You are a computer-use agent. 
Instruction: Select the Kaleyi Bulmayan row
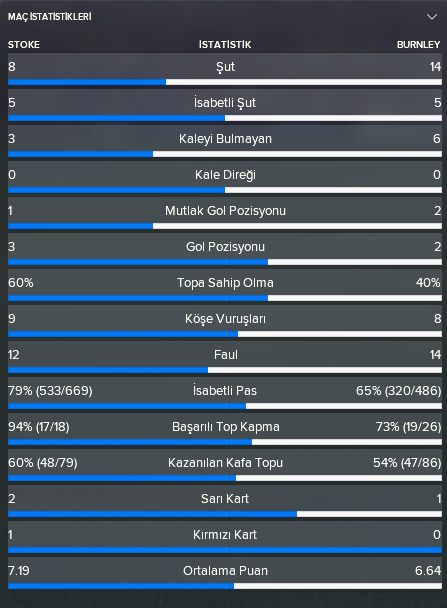225,141
